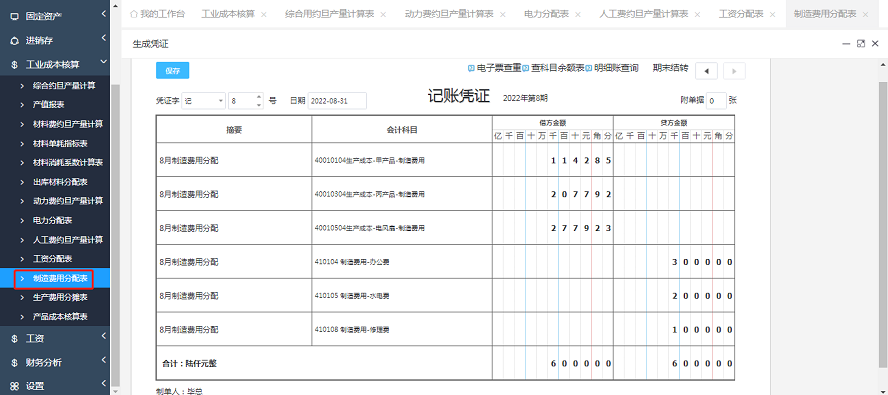The image size is (888, 395).
Task: Click the next voucher arrow button
Action: 735,71
